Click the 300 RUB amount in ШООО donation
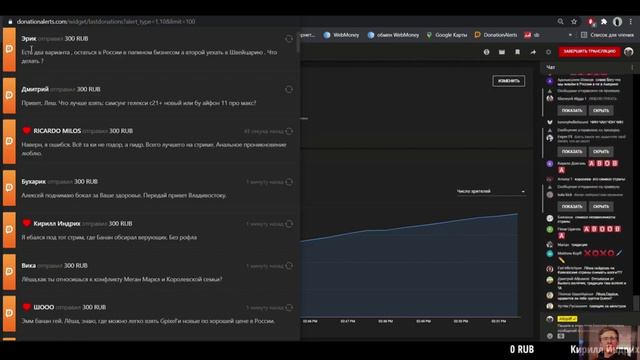This screenshot has height=360, width=640. (94, 307)
